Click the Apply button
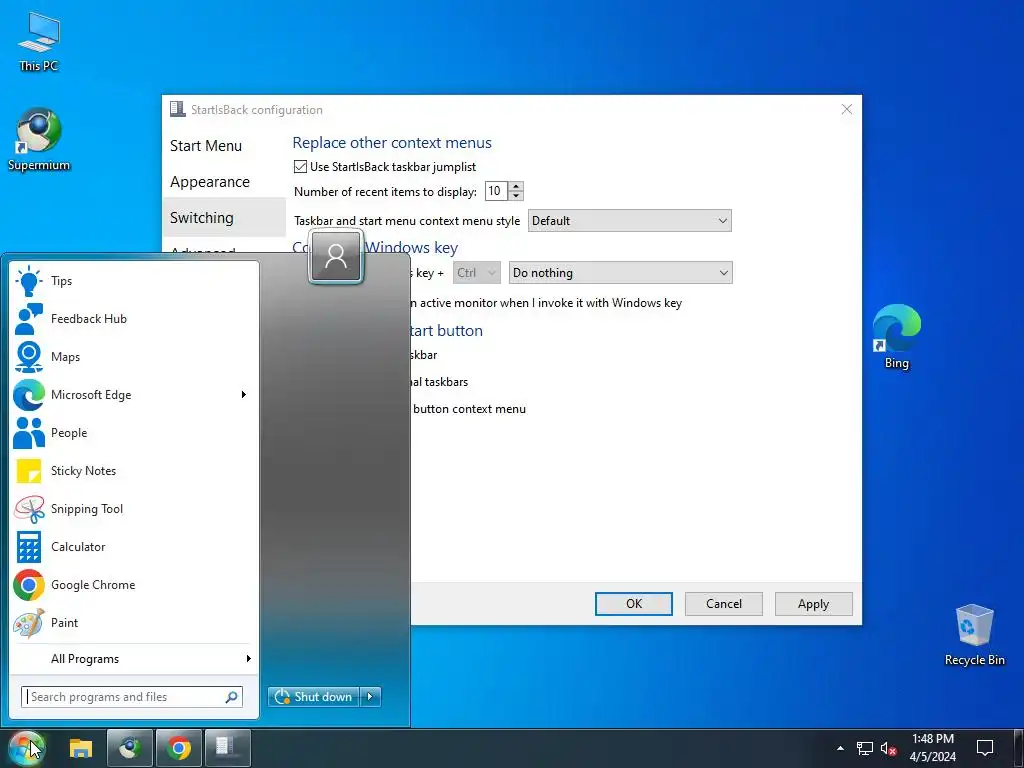The image size is (1024, 768). 814,604
